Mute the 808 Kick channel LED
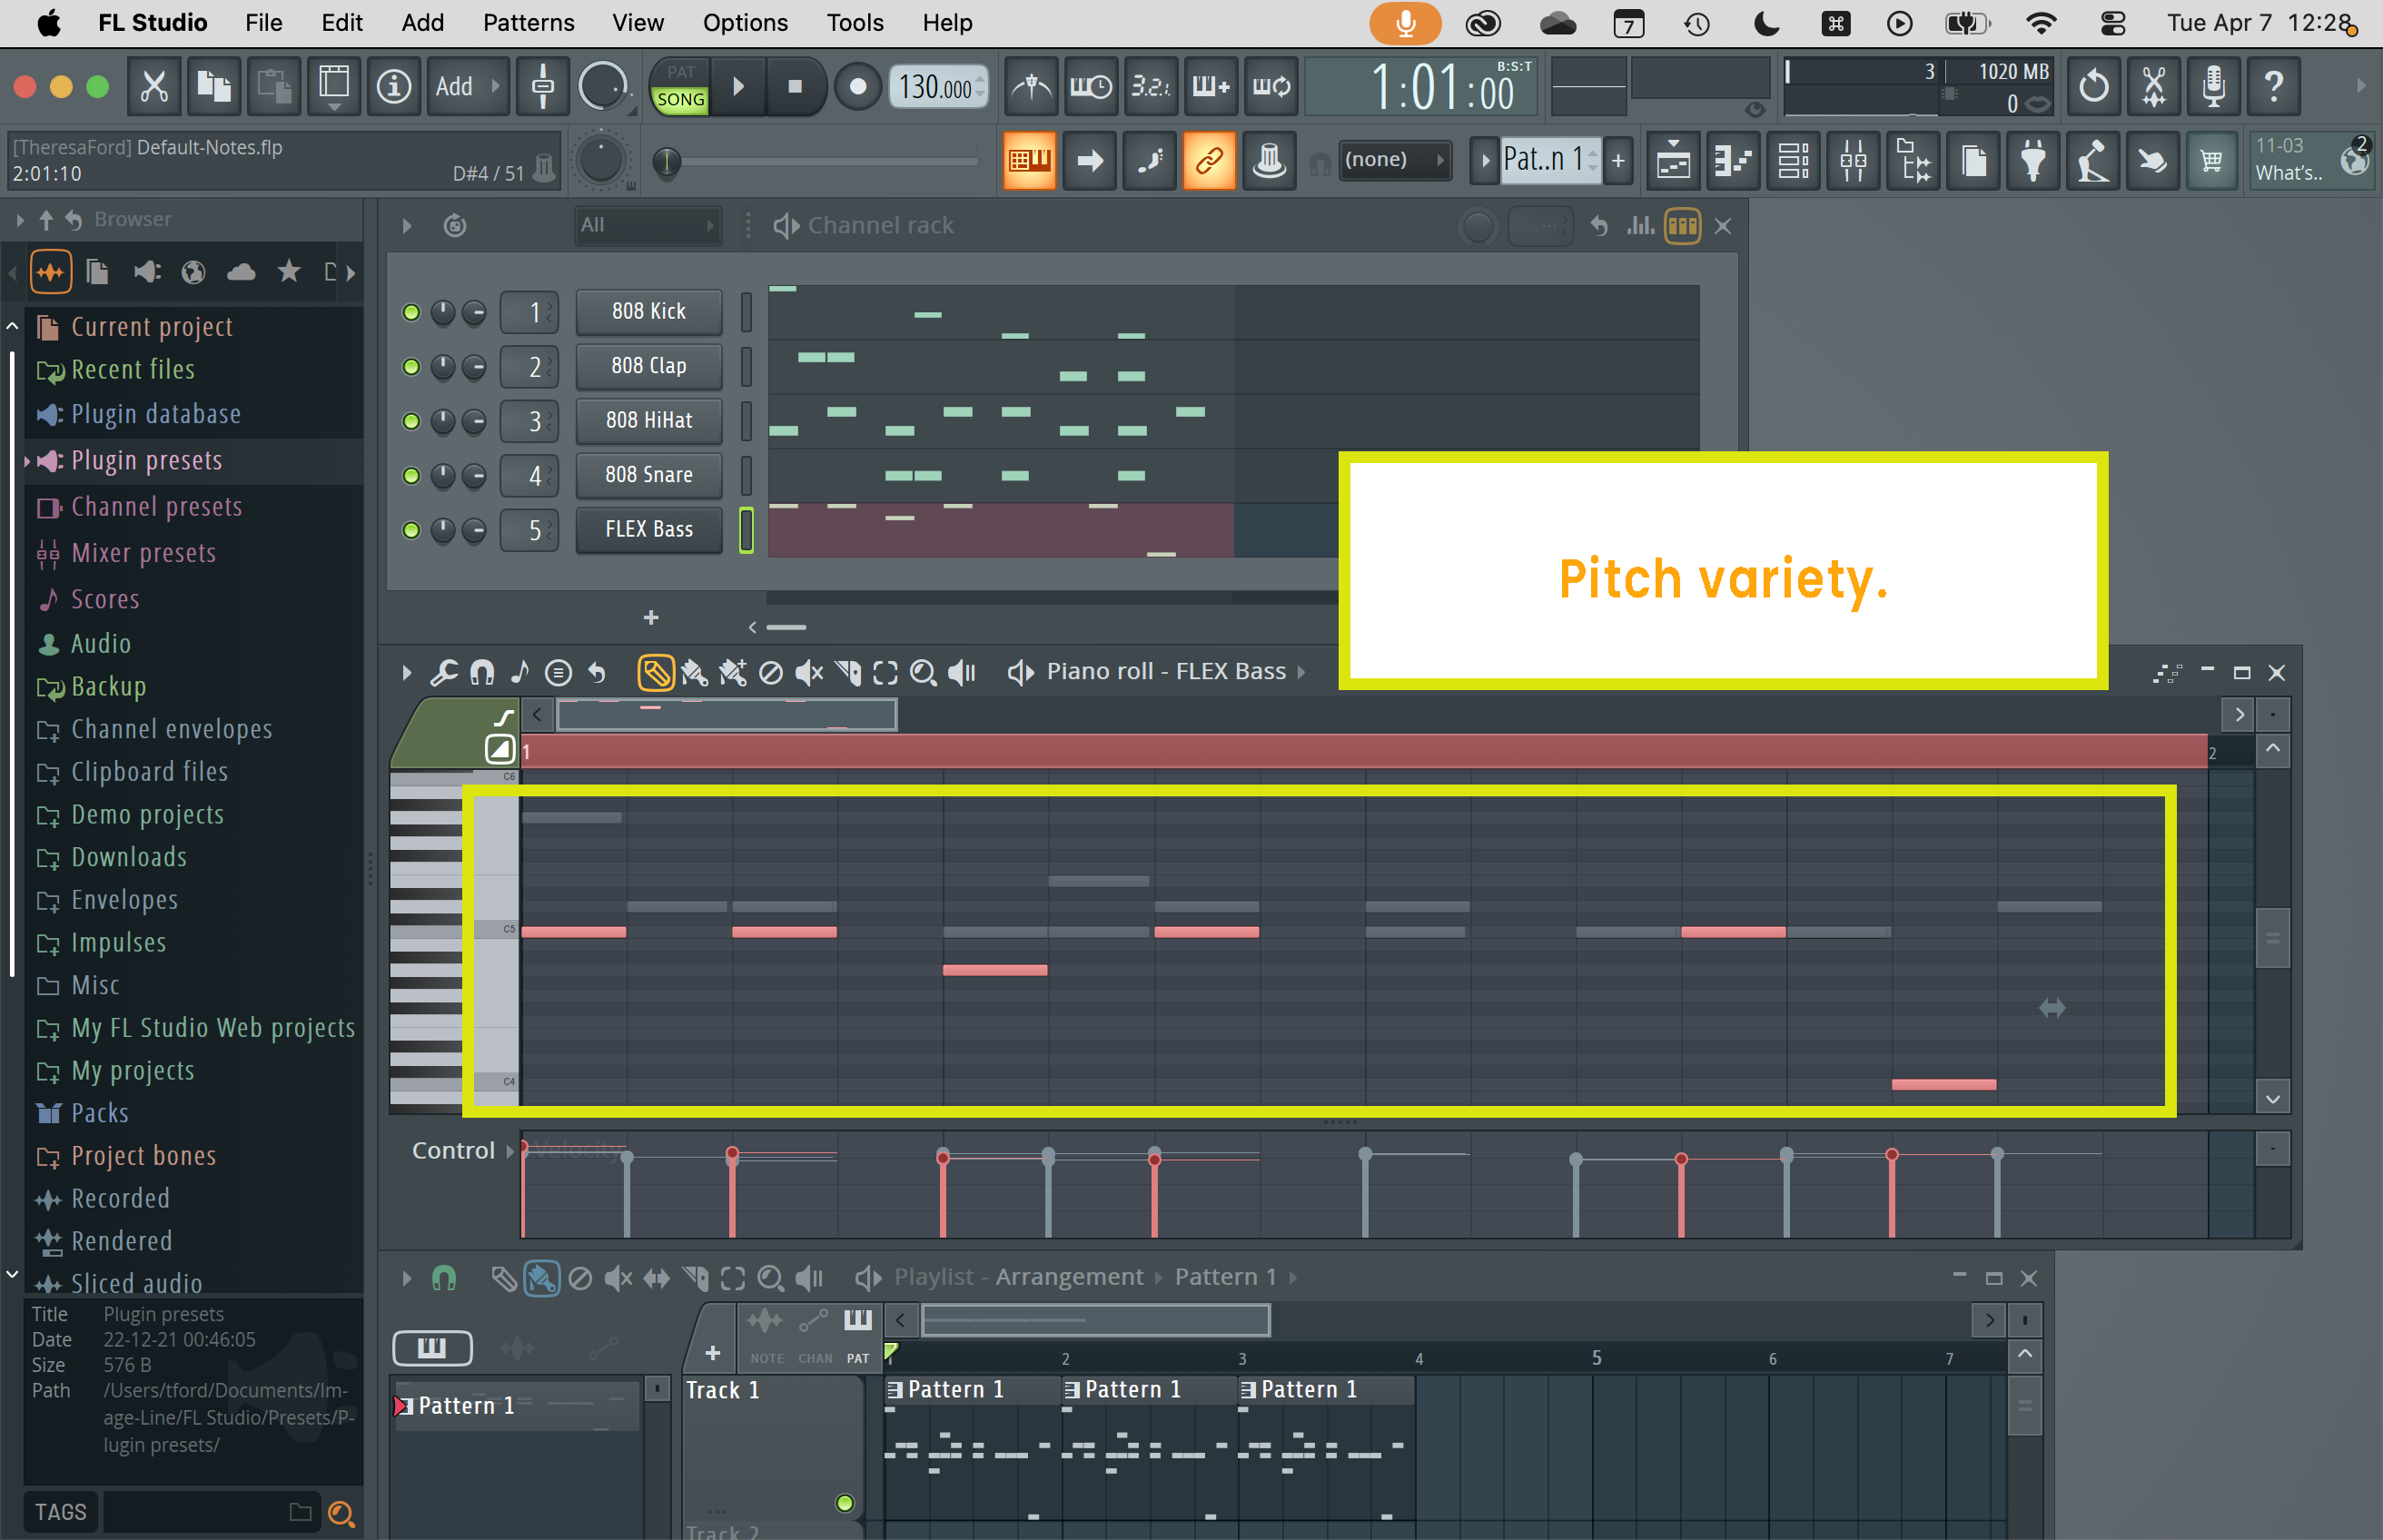2383x1540 pixels. [x=410, y=313]
